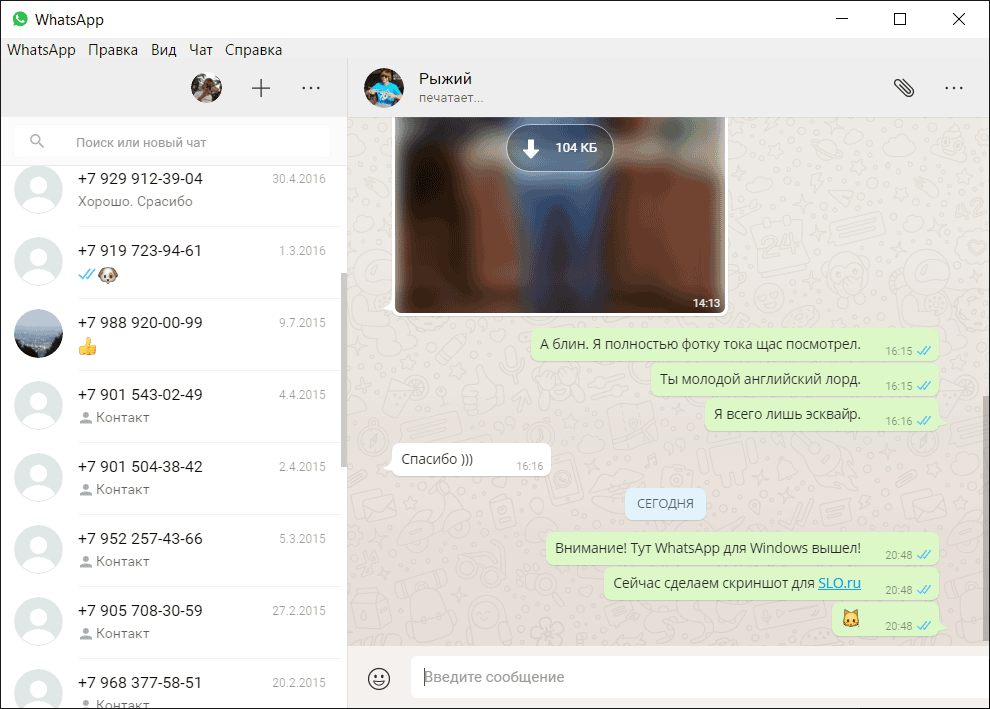990x709 pixels.
Task: Open the Справка menu
Action: click(253, 50)
